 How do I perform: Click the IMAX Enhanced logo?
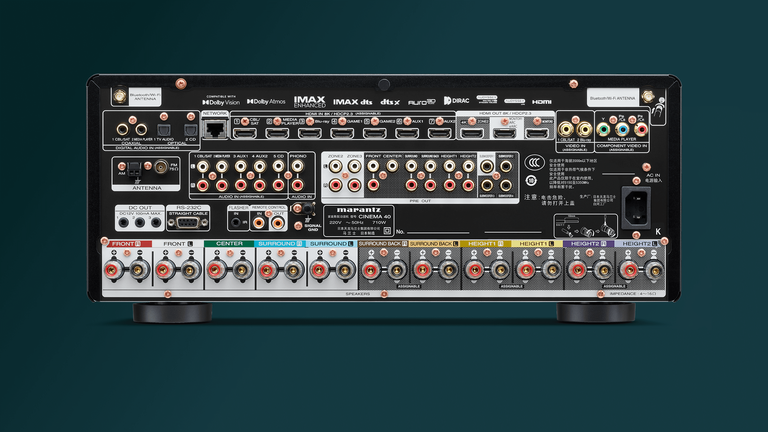tap(309, 101)
